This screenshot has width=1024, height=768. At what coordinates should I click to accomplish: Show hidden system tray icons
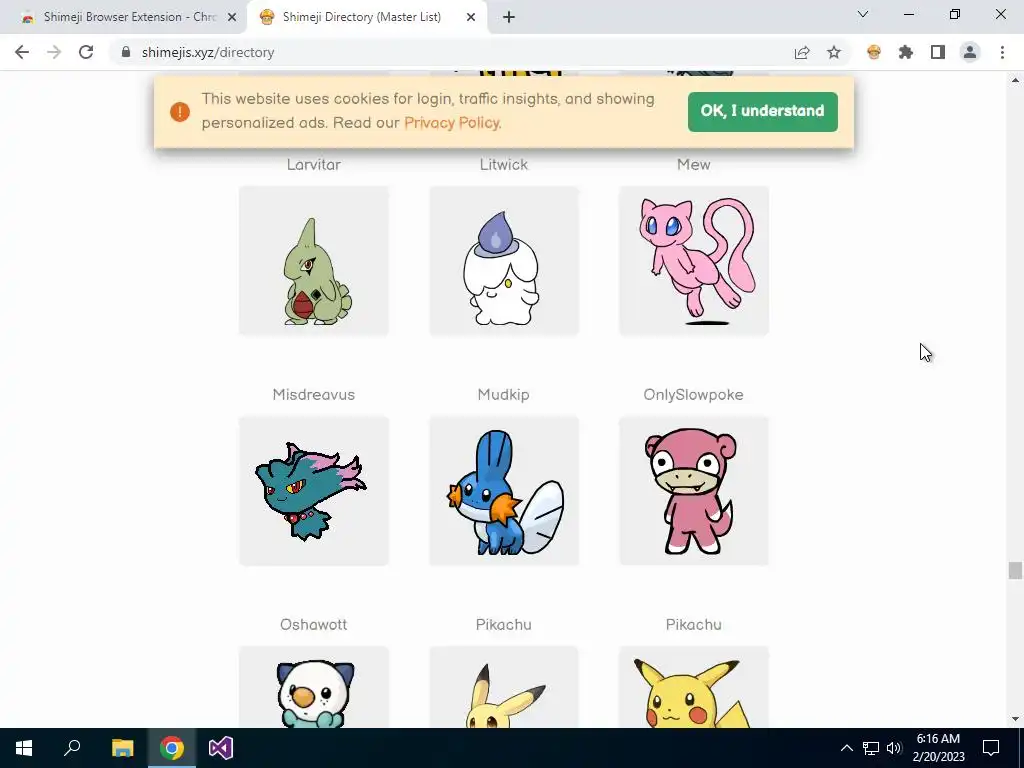[846, 748]
